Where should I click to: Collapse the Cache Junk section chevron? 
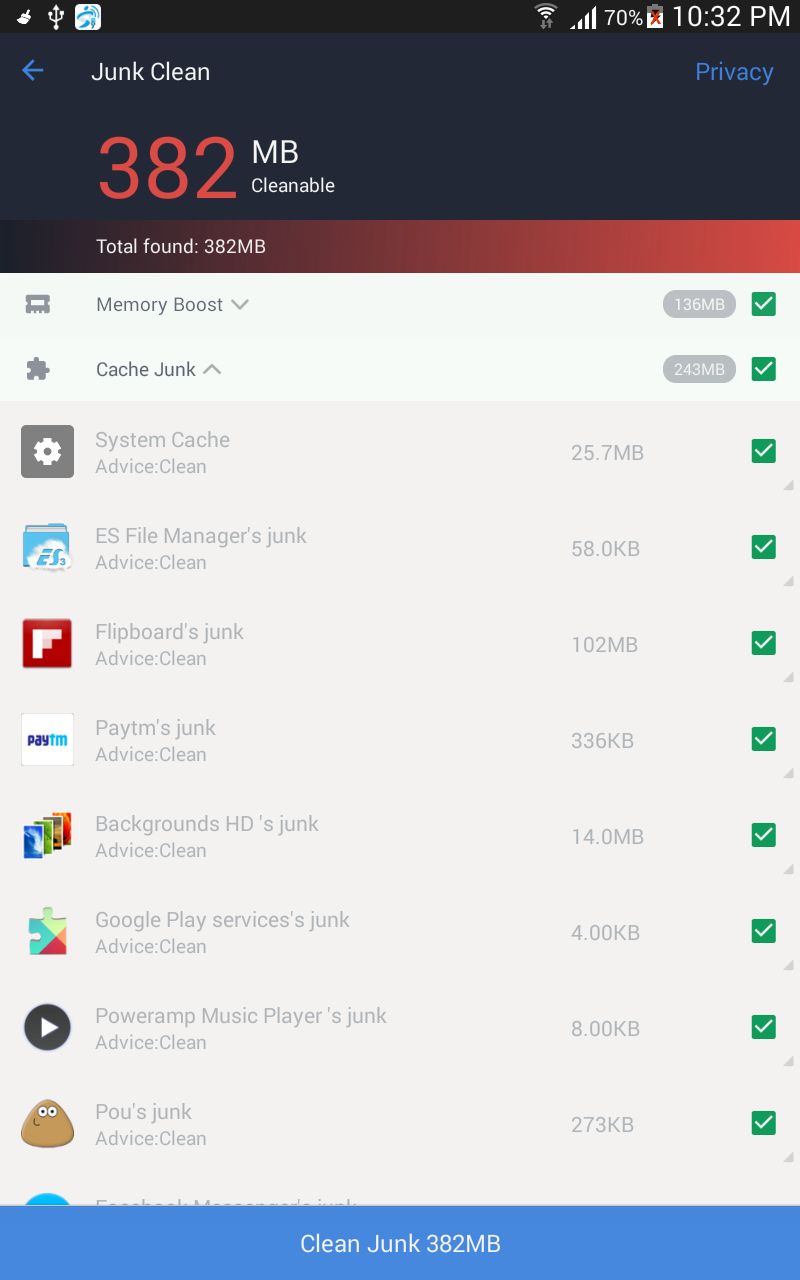[x=212, y=369]
